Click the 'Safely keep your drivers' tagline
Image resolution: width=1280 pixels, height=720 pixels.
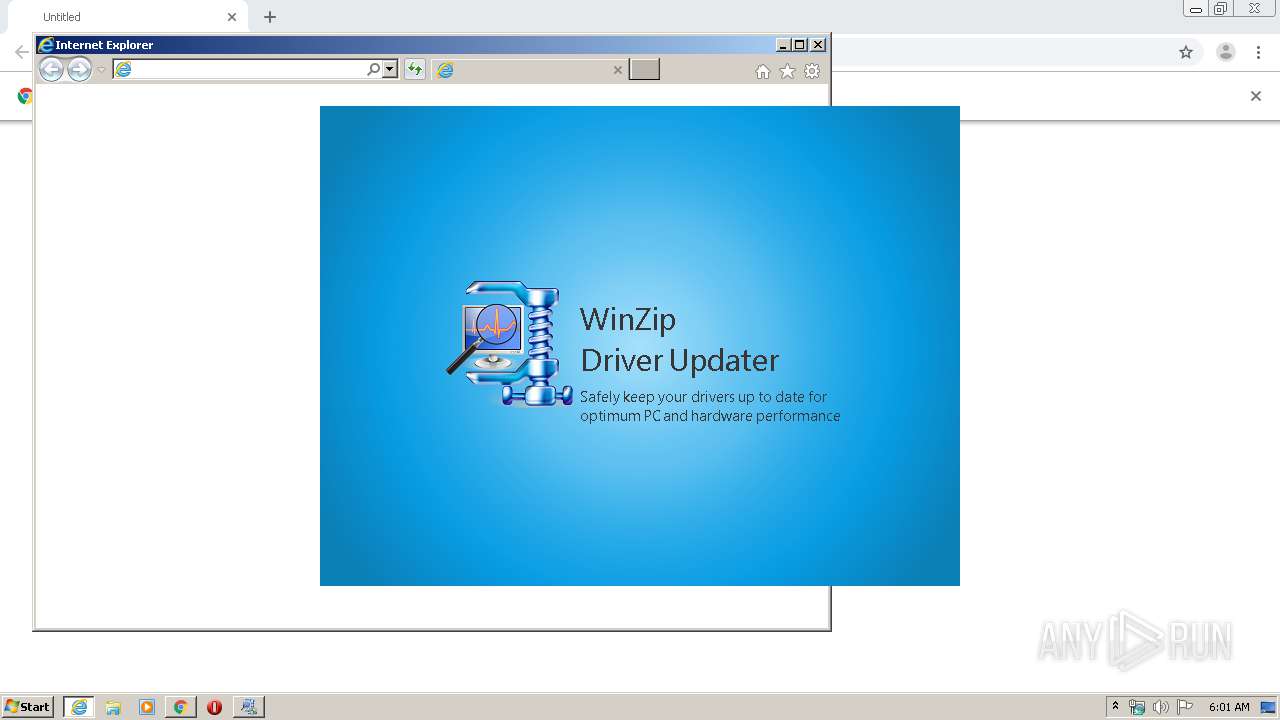pos(710,406)
